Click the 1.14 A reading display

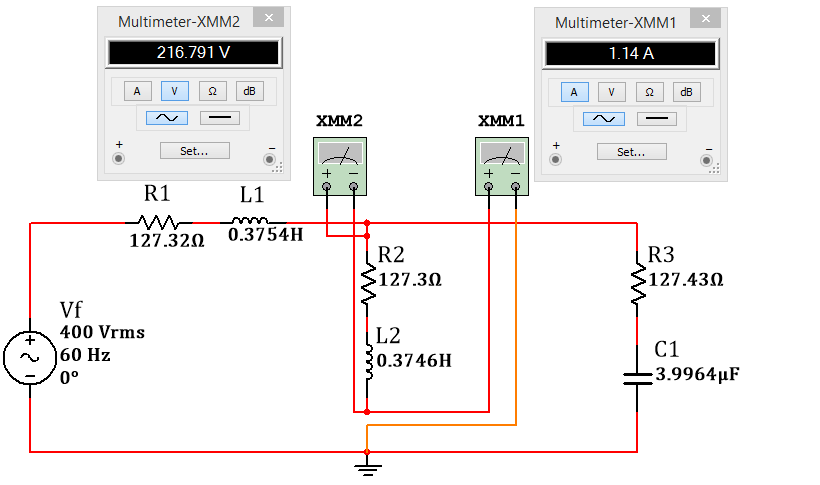631,53
